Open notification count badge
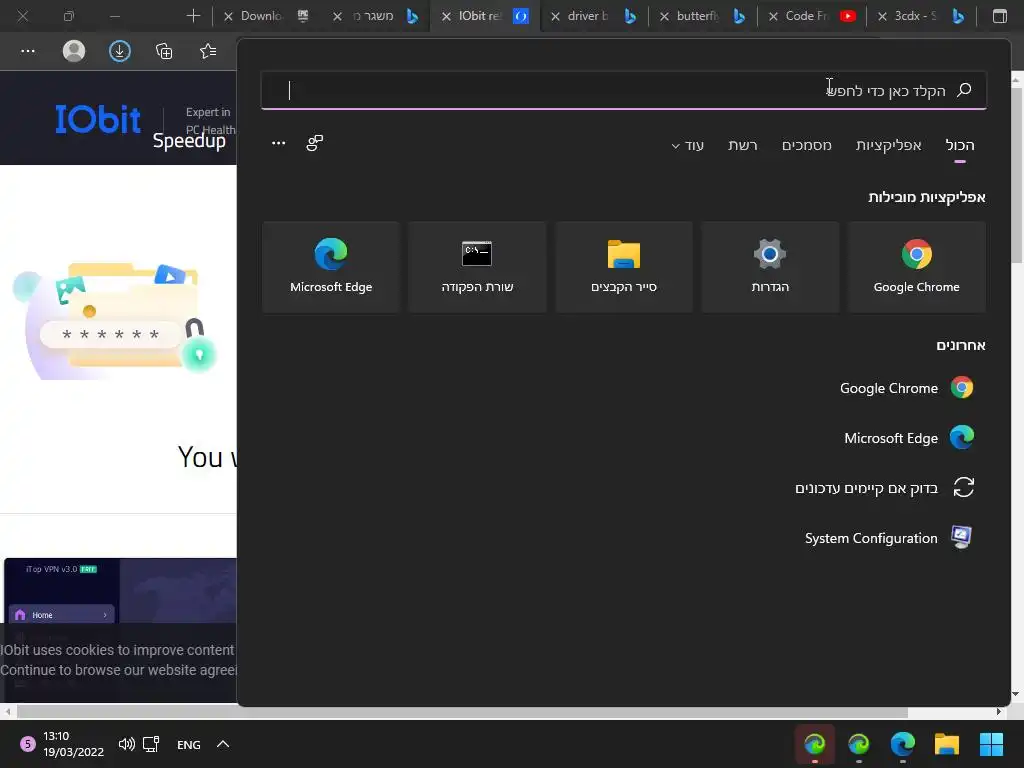Image resolution: width=1024 pixels, height=768 pixels. point(27,744)
